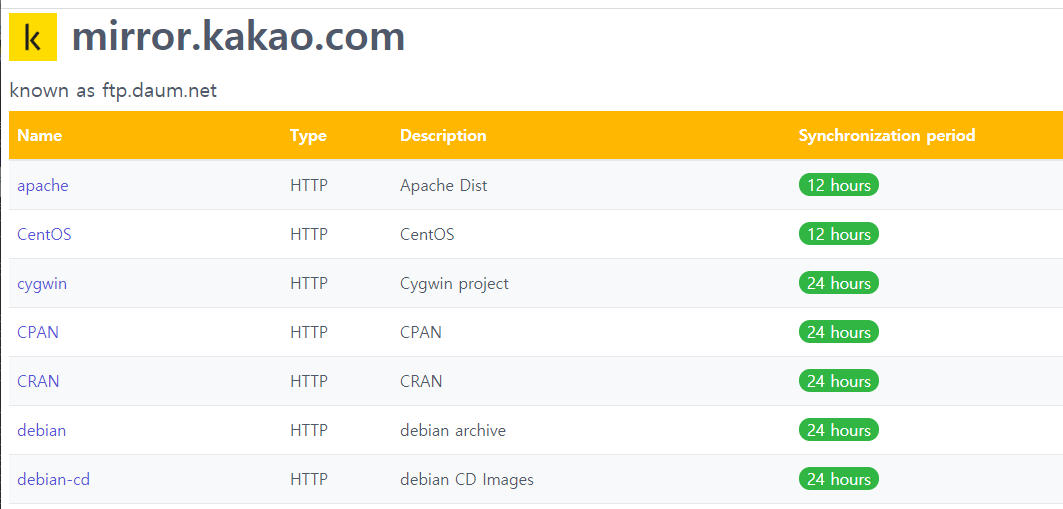Click the 'known as ftp.daum.net' text
Viewport: 1063px width, 509px height.
coord(113,90)
